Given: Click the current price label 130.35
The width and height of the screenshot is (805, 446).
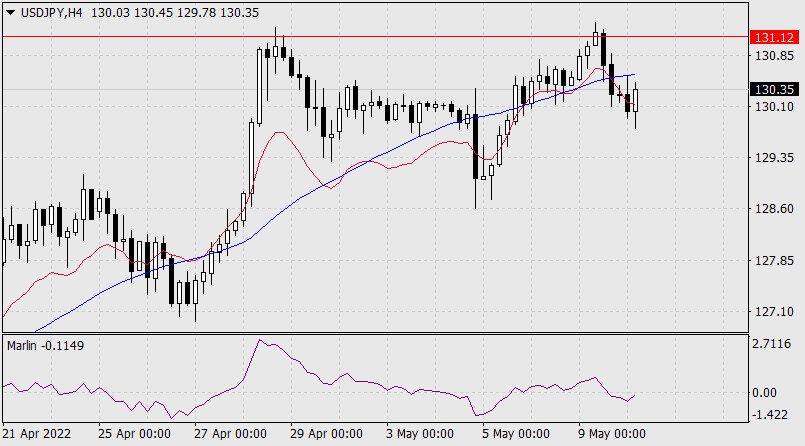Looking at the screenshot, I should click(774, 89).
